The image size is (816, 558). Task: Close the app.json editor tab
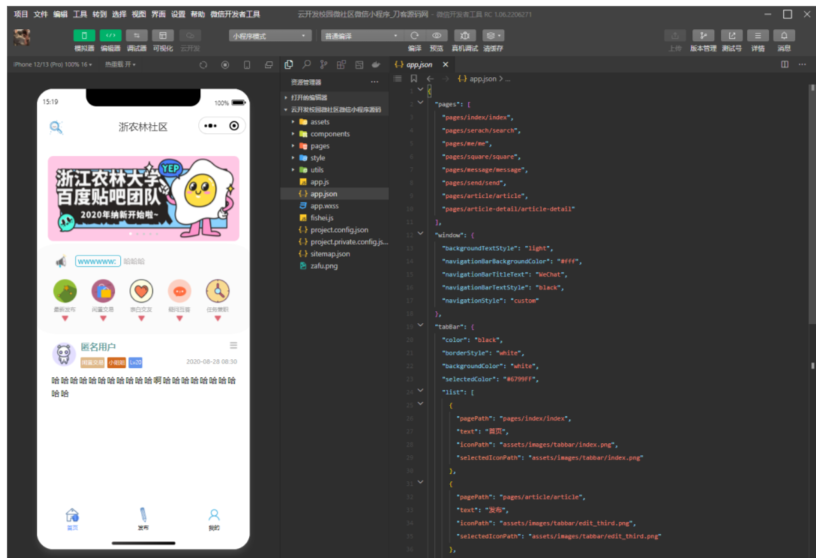point(446,64)
